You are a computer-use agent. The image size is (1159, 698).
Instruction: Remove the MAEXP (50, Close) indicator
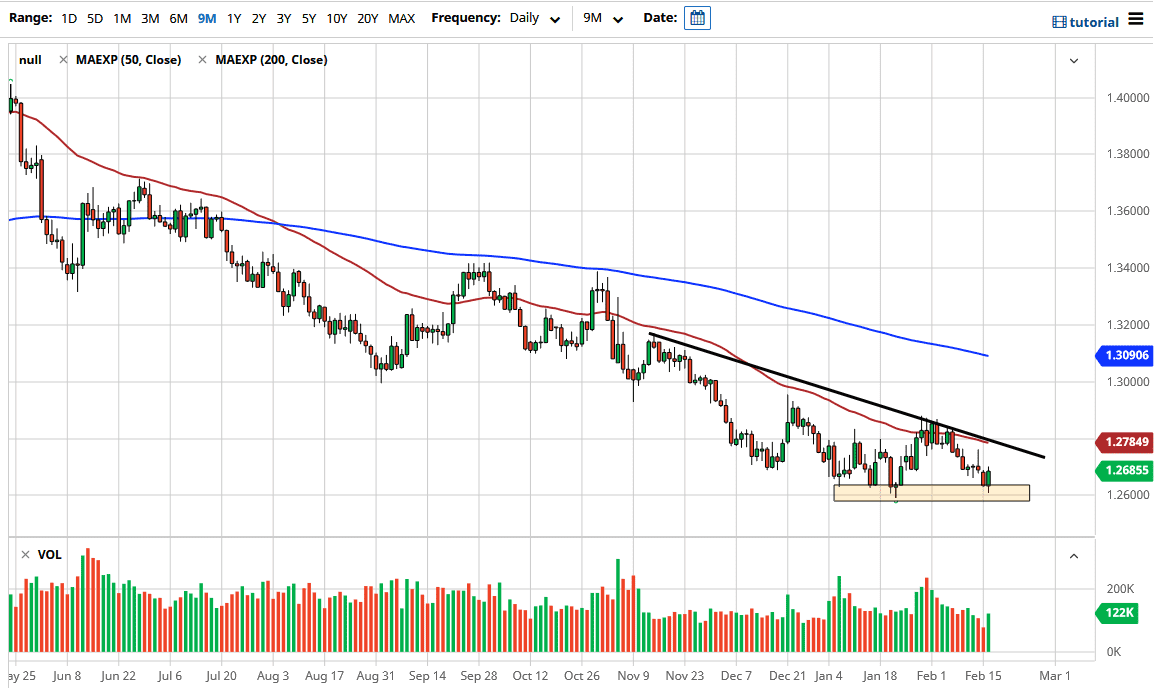(64, 59)
